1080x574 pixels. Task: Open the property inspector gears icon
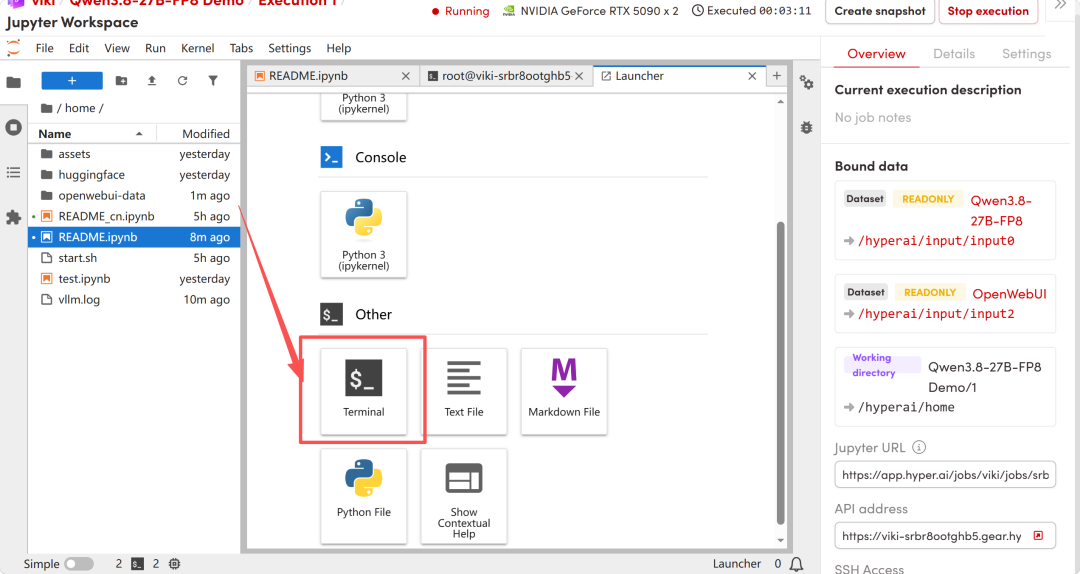point(806,83)
